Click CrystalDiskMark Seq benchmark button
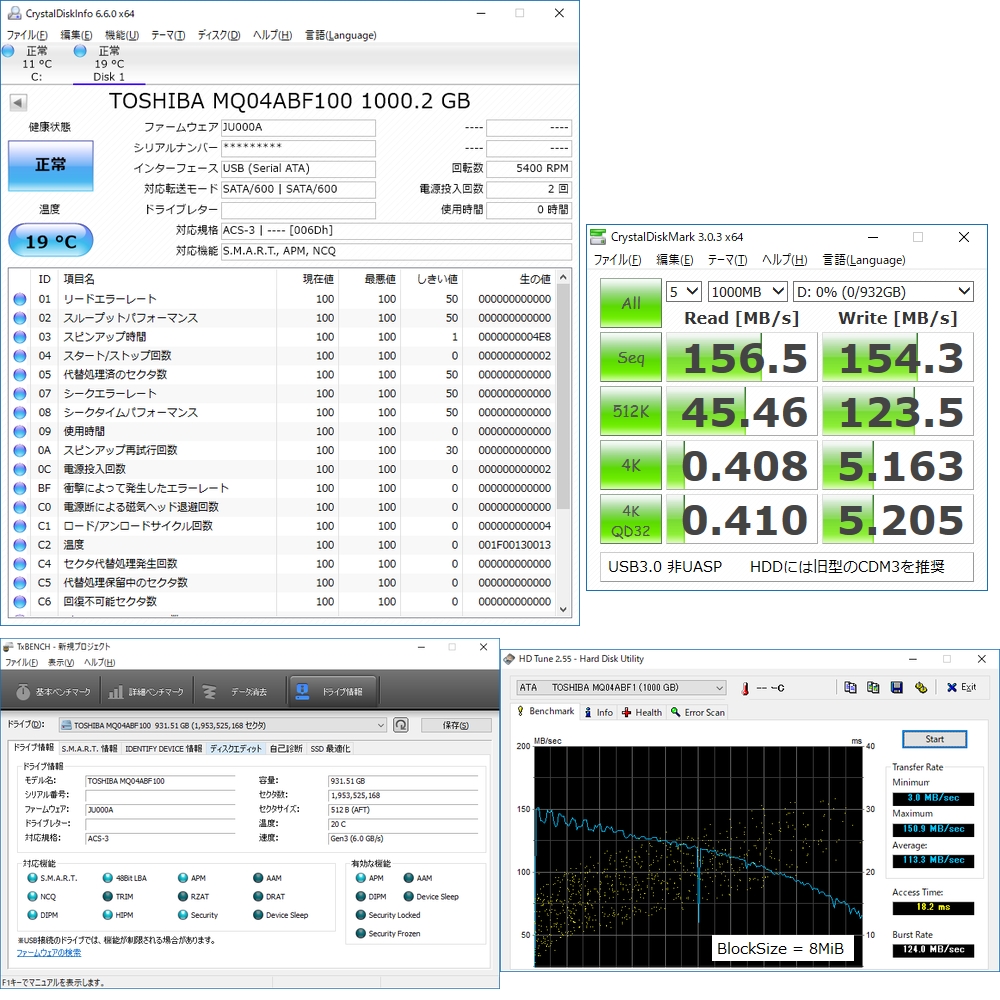This screenshot has width=1000, height=1000. (631, 357)
